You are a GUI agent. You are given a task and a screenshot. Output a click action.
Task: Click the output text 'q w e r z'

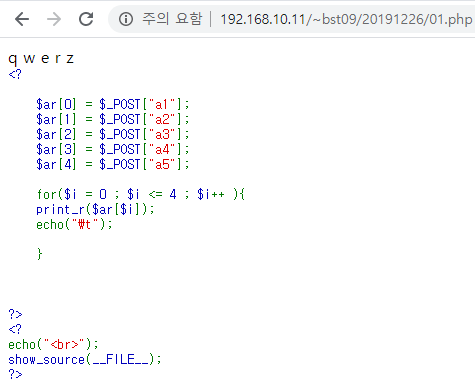(x=41, y=59)
